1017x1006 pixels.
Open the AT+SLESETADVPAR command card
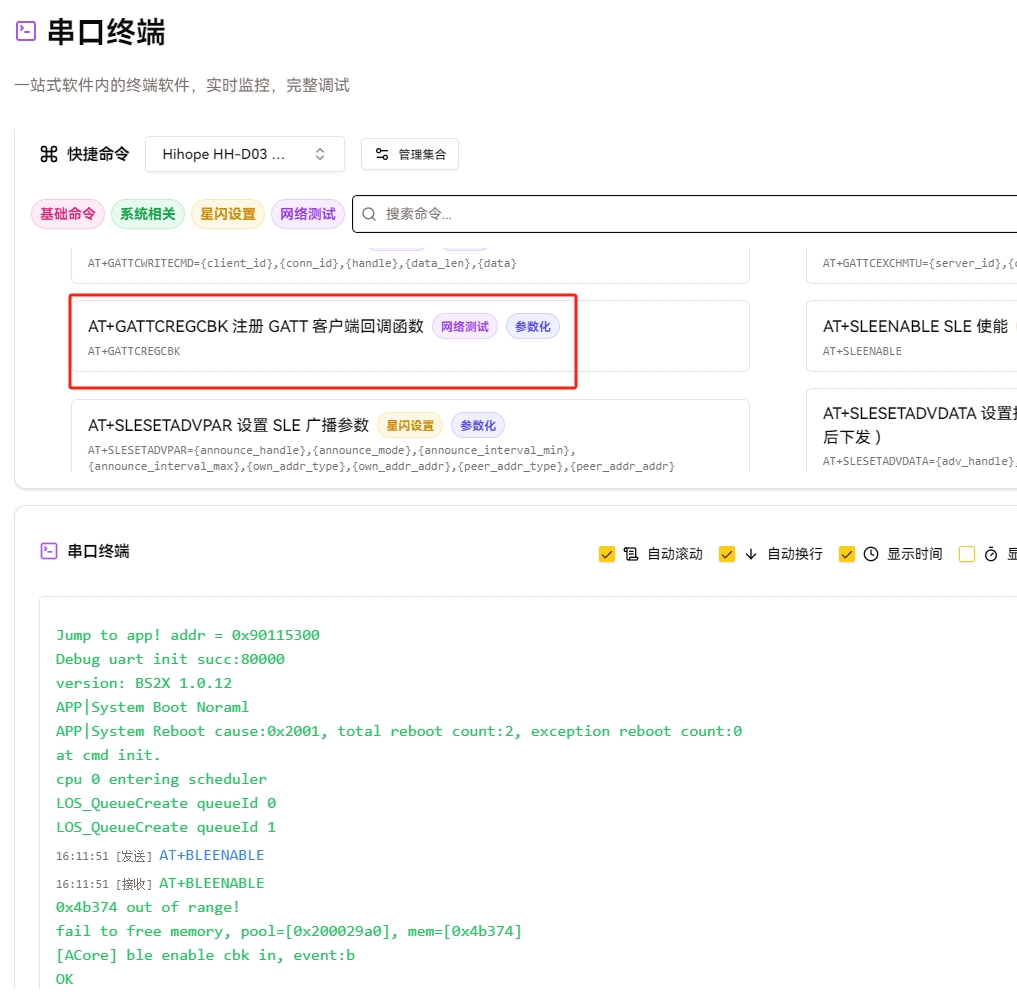click(x=410, y=436)
